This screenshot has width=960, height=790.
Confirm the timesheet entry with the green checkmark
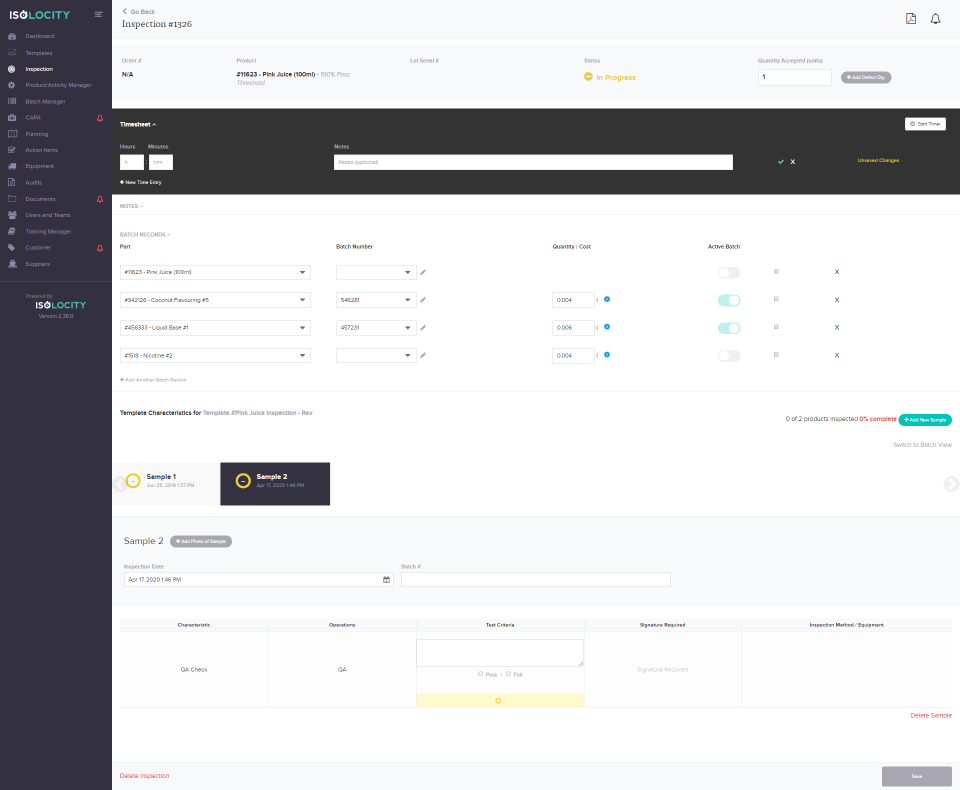(781, 162)
